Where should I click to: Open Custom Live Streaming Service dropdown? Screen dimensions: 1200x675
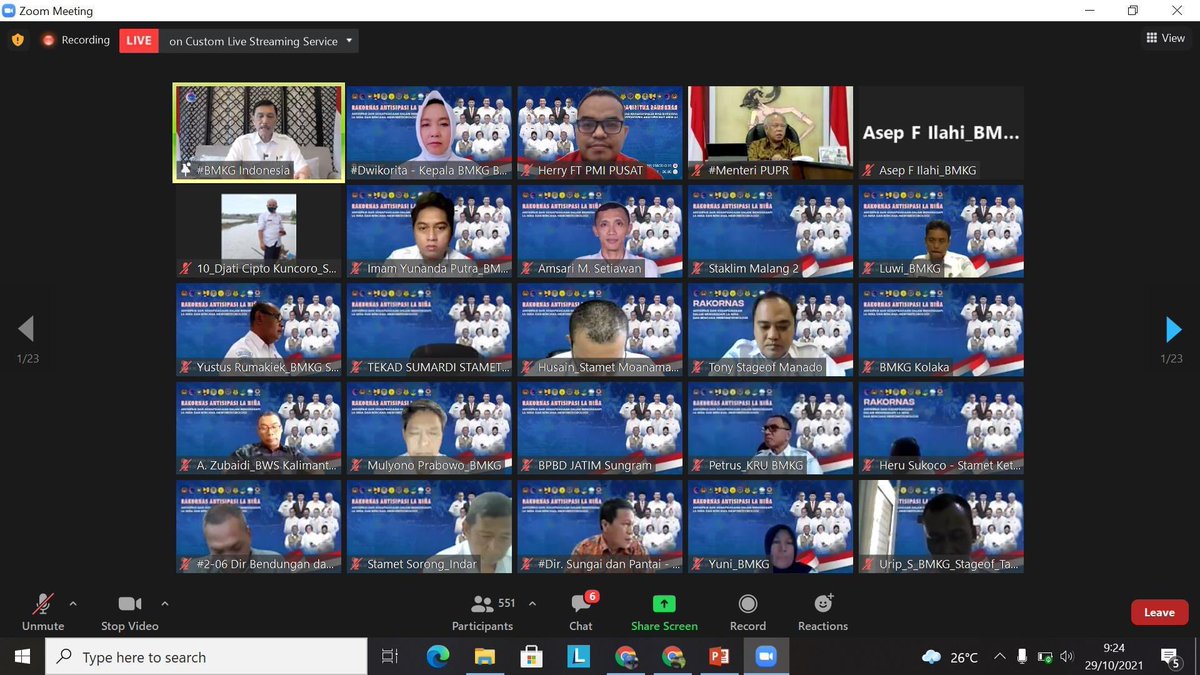pyautogui.click(x=258, y=41)
